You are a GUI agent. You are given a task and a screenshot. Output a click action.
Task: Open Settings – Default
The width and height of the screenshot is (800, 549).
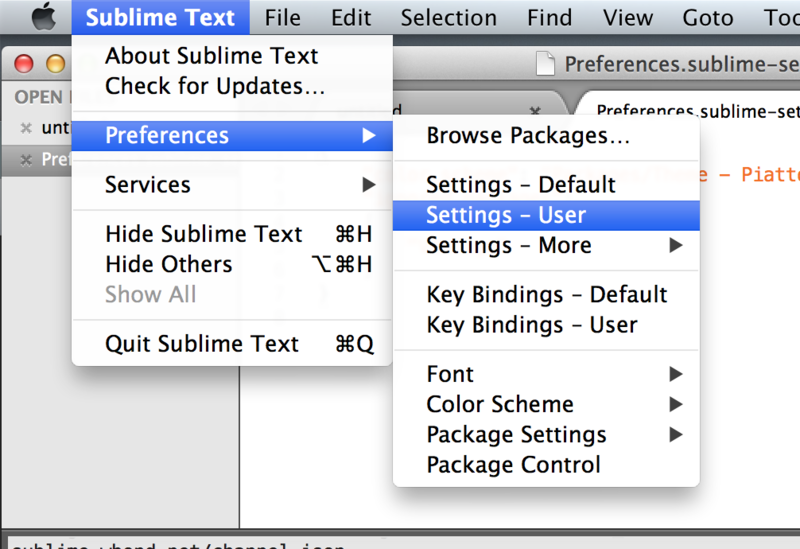(x=546, y=184)
